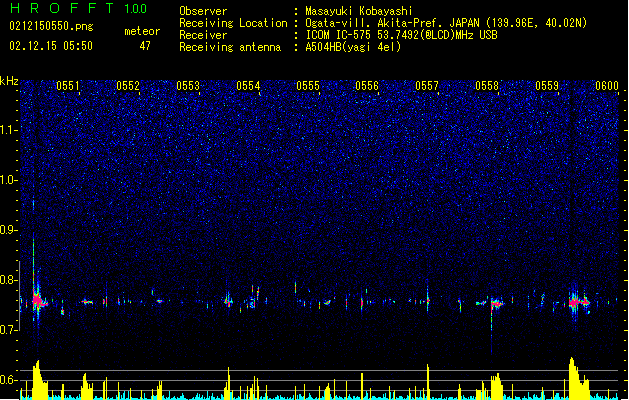Click the 'meteor' label
Image resolution: width=629 pixels, height=400 pixels.
coord(142,31)
